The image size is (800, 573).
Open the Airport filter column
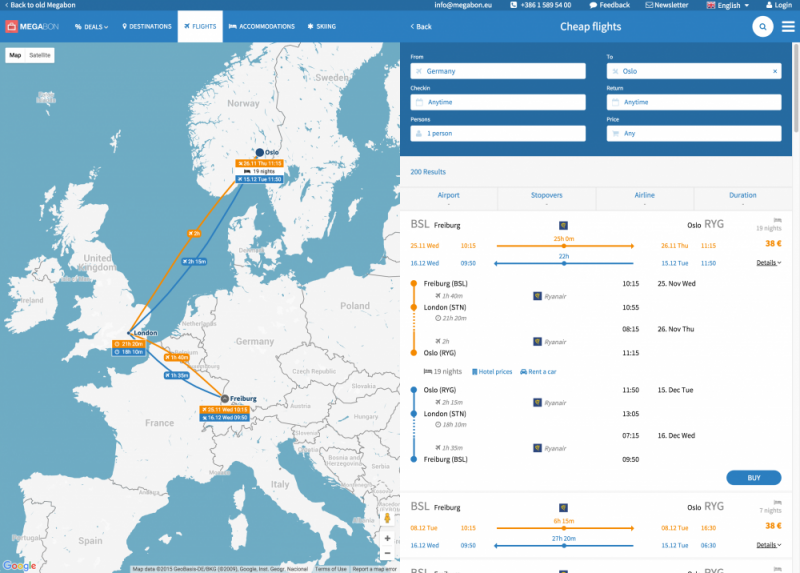tap(448, 198)
